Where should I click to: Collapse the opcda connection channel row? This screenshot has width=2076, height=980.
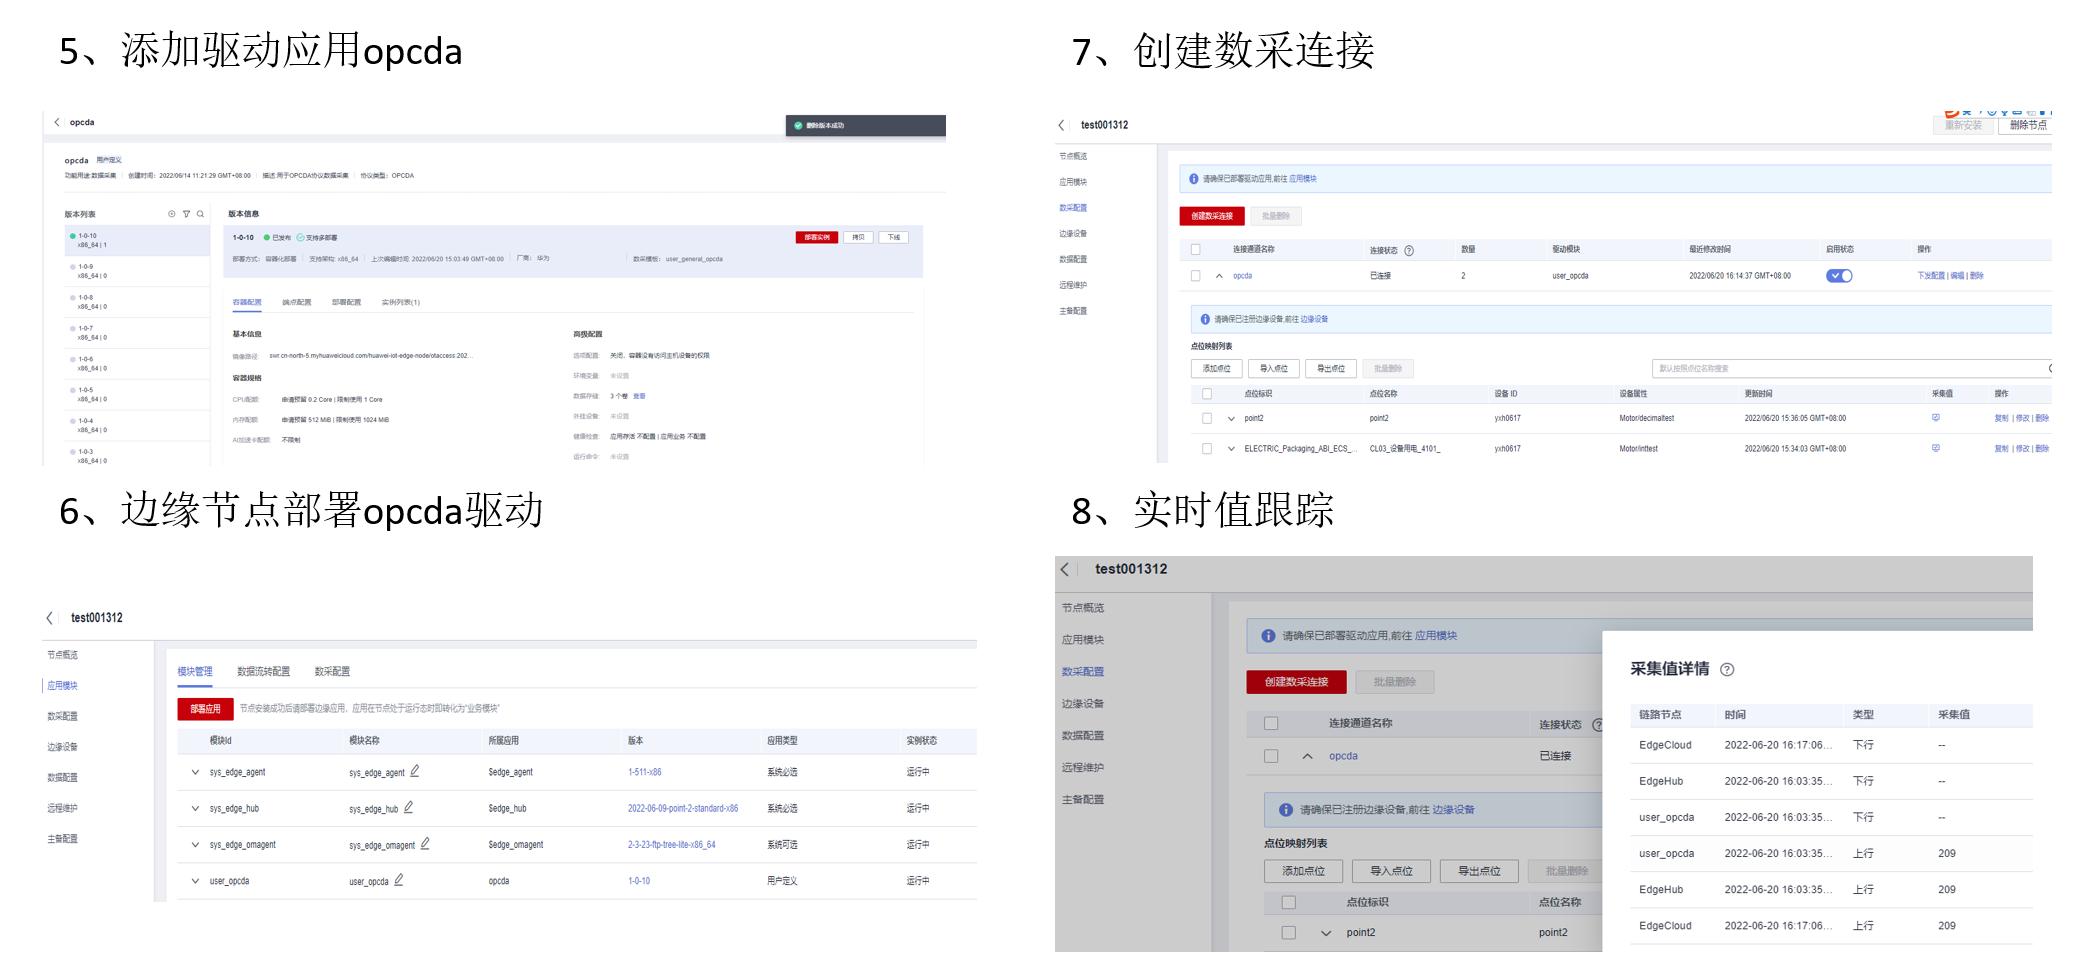tap(1218, 275)
